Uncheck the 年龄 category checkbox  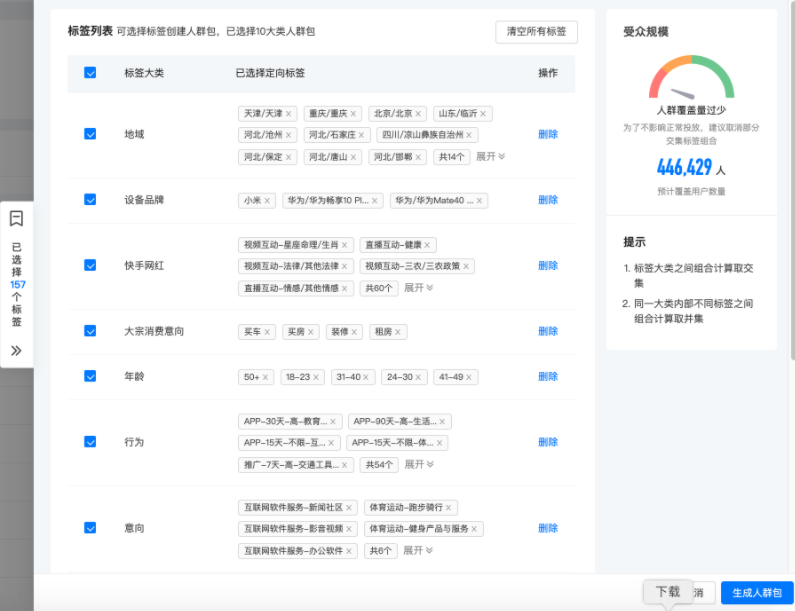[x=90, y=376]
